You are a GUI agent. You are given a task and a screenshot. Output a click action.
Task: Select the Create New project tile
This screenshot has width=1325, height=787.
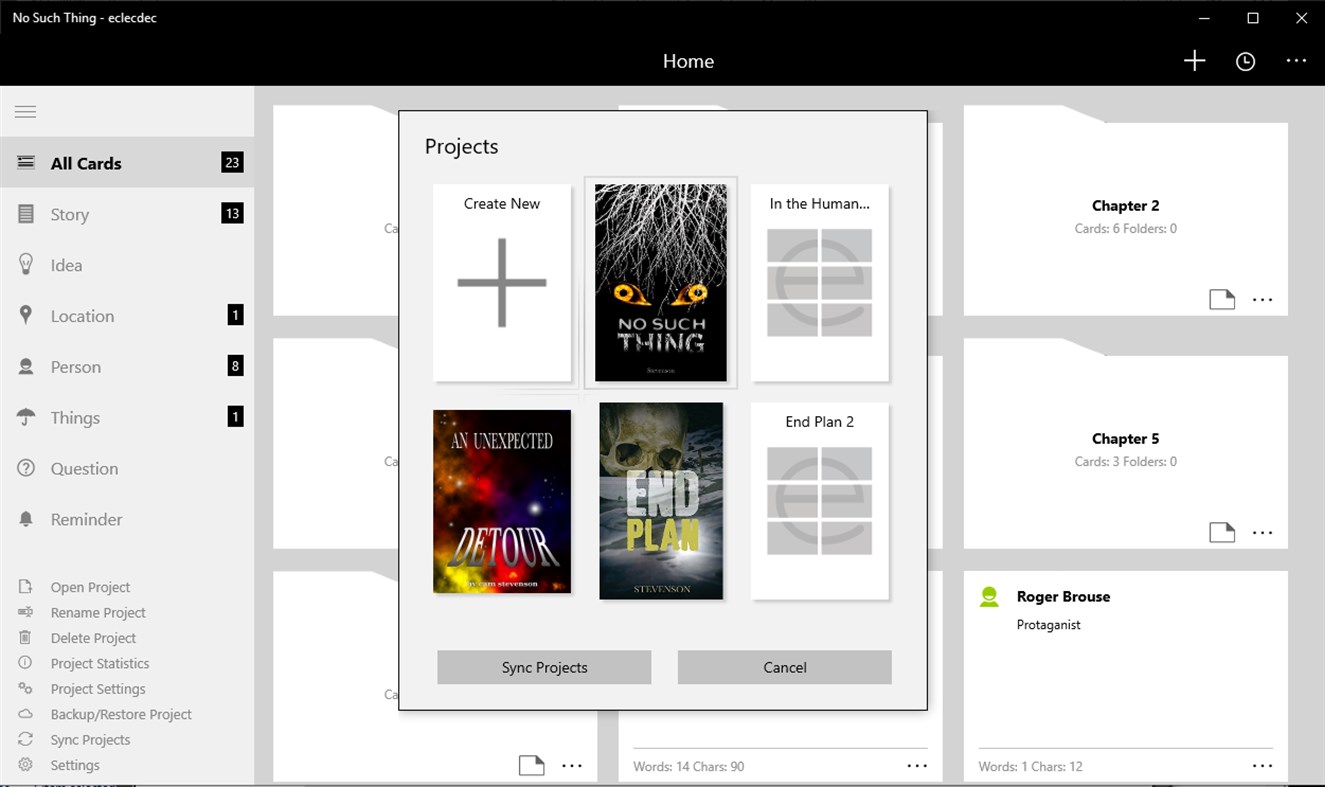pos(502,283)
